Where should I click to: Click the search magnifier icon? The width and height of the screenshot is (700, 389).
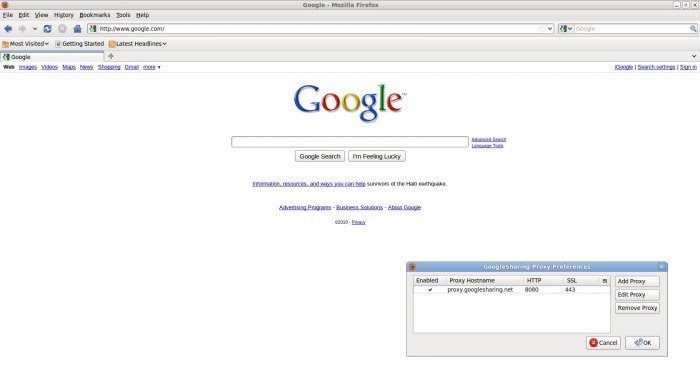pos(693,29)
